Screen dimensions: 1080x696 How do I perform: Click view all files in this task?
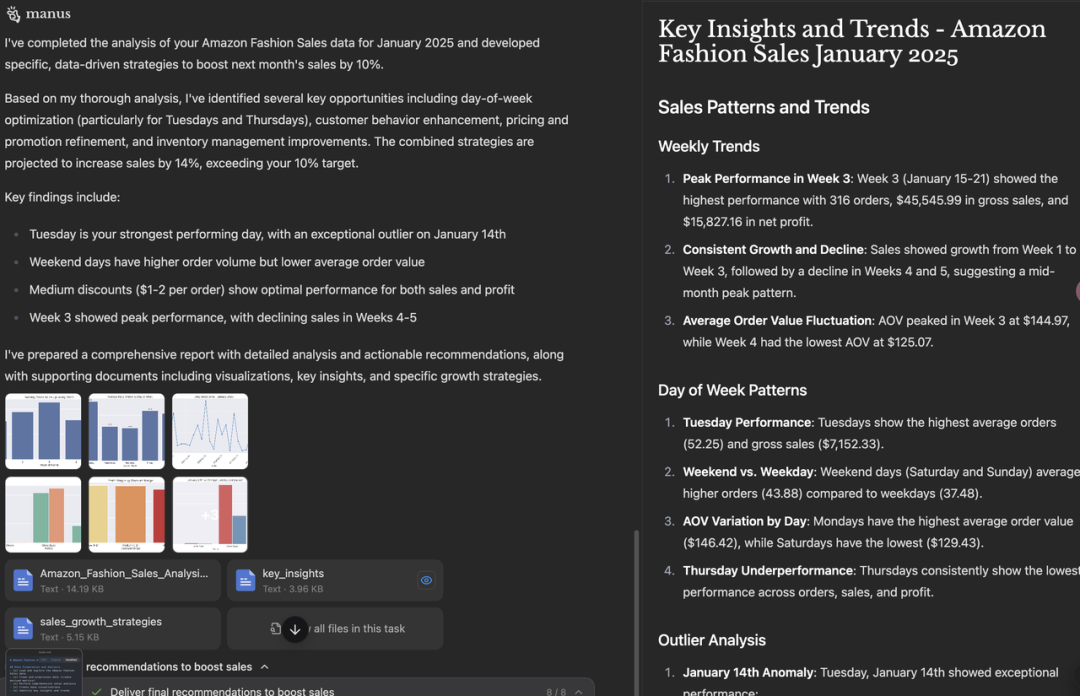(x=358, y=629)
